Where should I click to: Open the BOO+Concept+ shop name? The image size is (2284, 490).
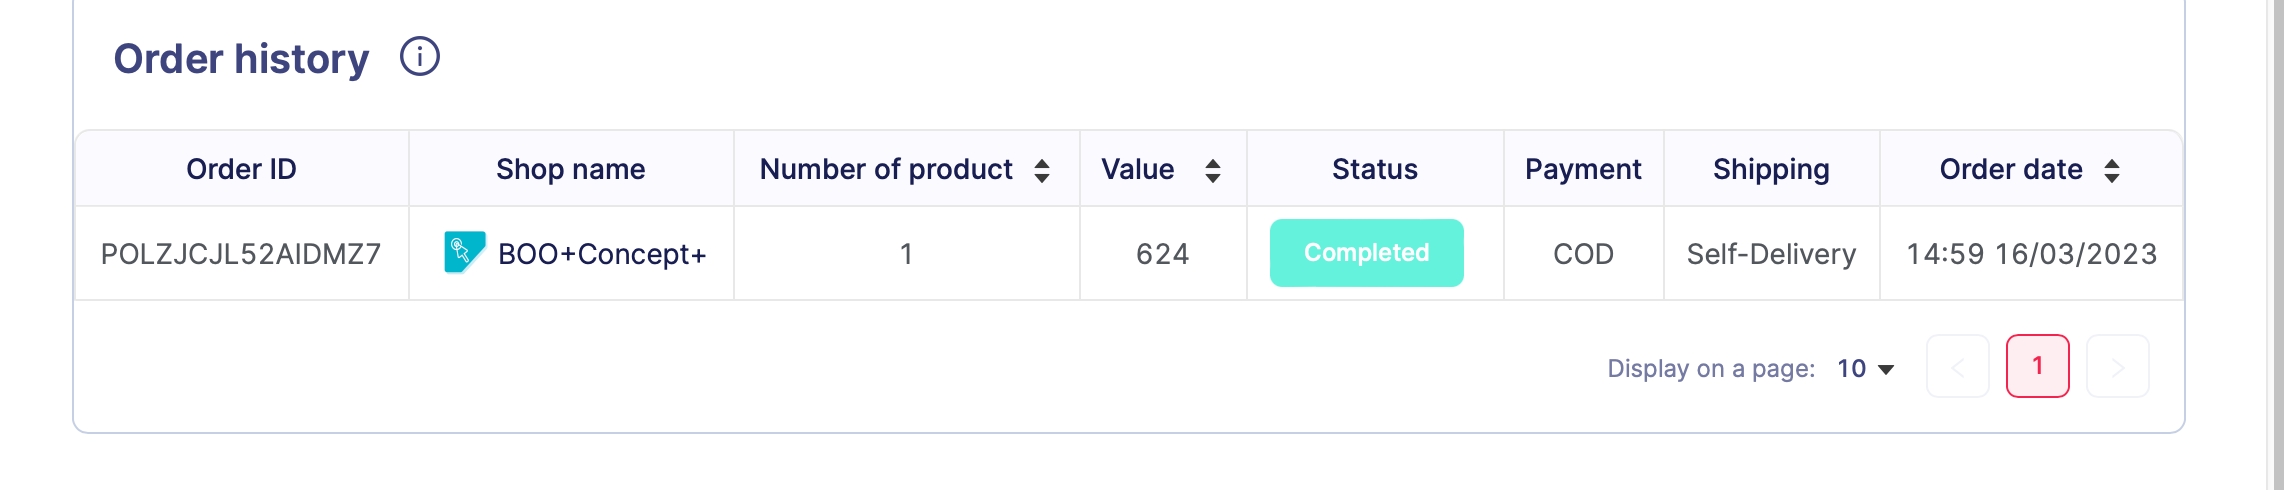point(602,254)
